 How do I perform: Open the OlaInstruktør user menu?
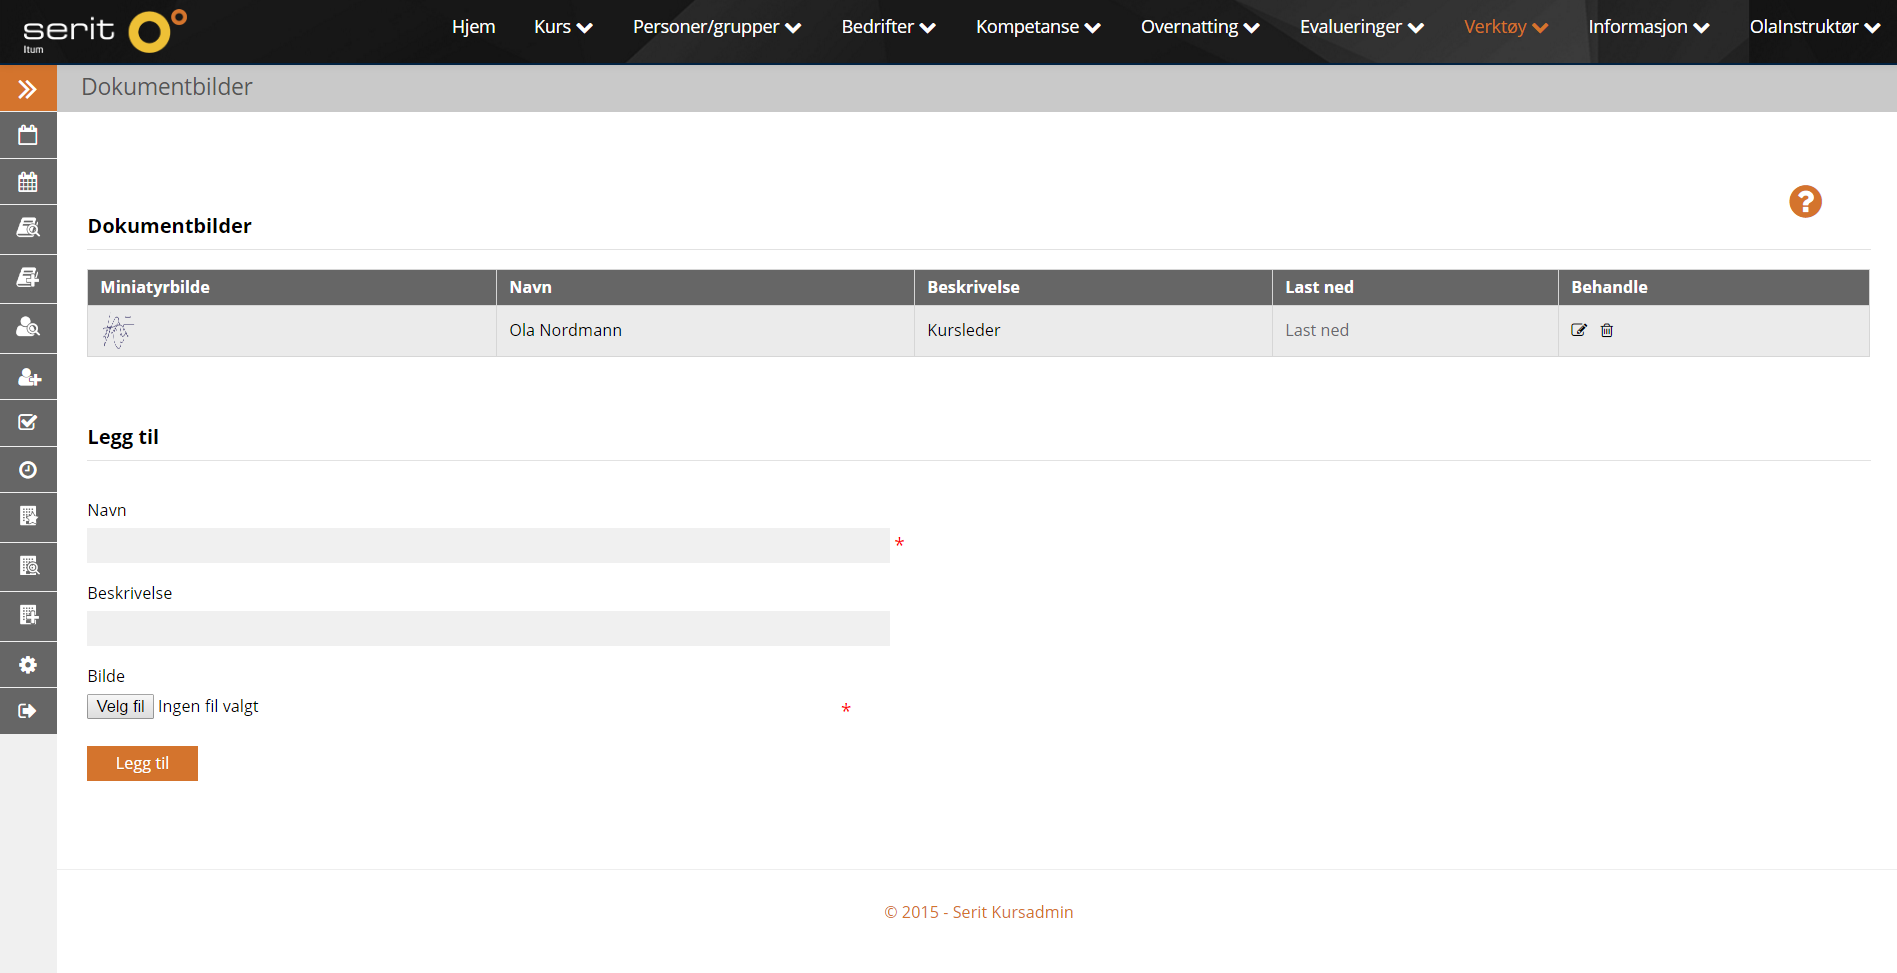coord(1815,27)
